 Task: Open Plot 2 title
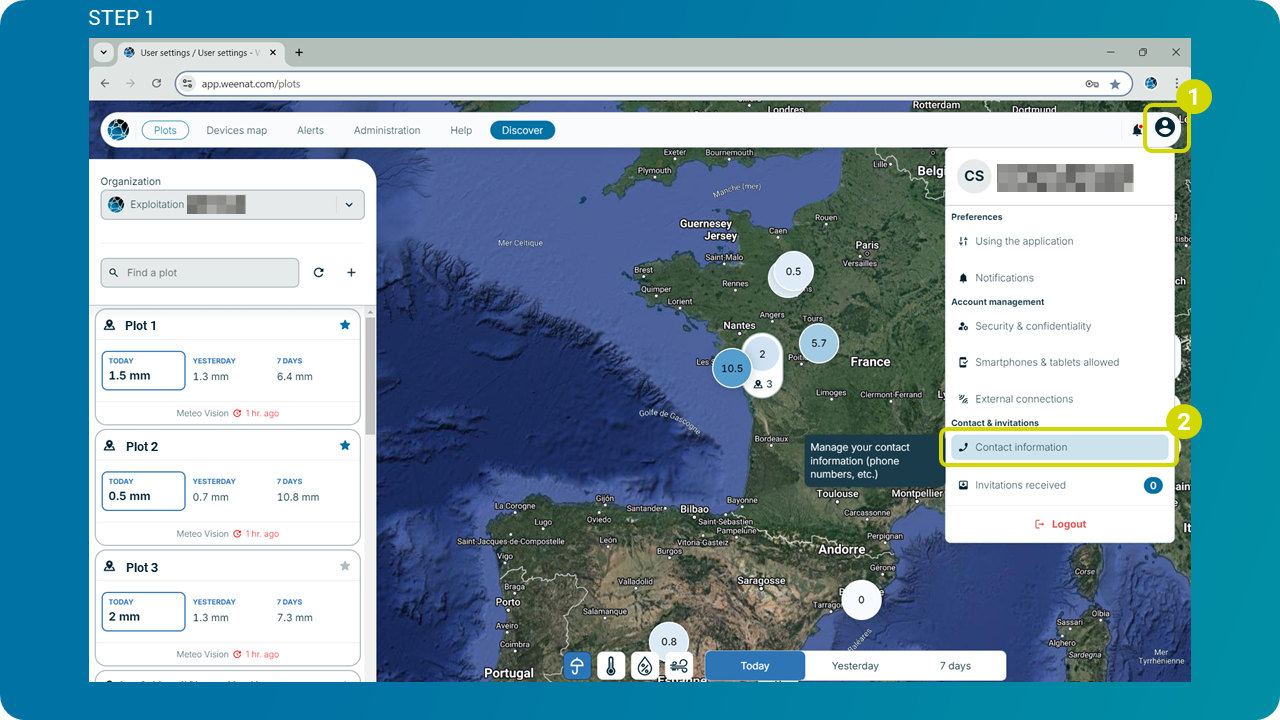[141, 447]
